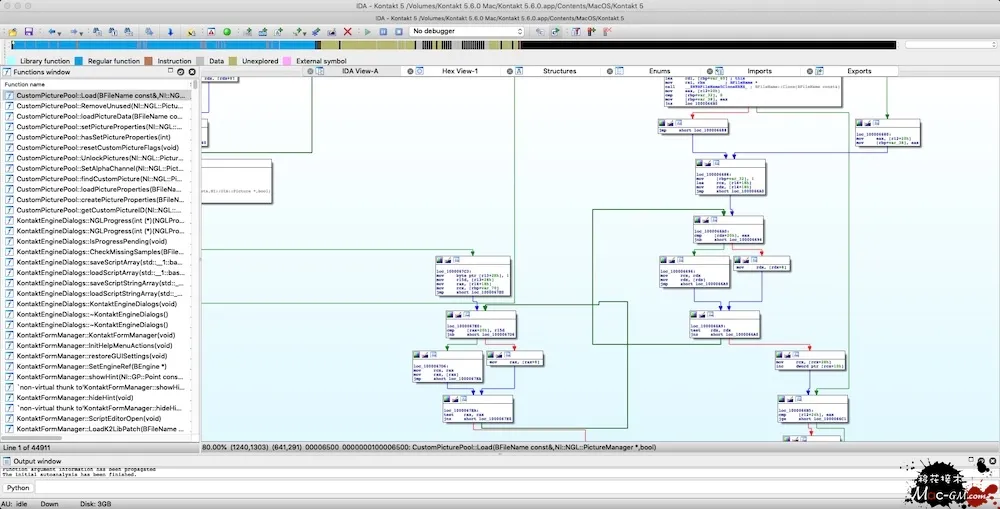Click the blue down arrow toolbar icon

pyautogui.click(x=170, y=31)
